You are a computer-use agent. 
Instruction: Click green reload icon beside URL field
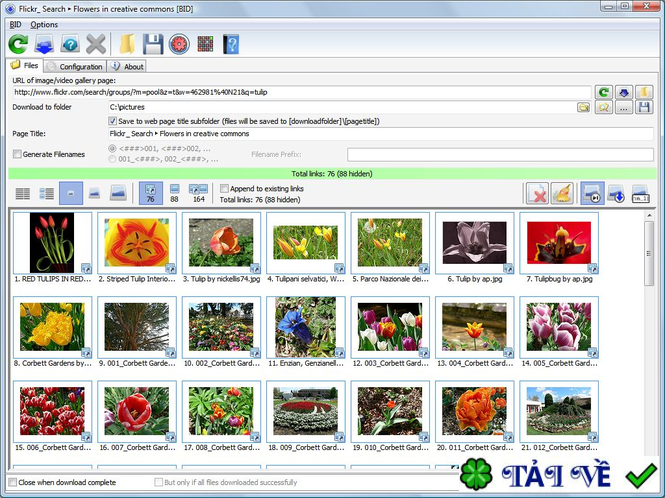pos(604,92)
